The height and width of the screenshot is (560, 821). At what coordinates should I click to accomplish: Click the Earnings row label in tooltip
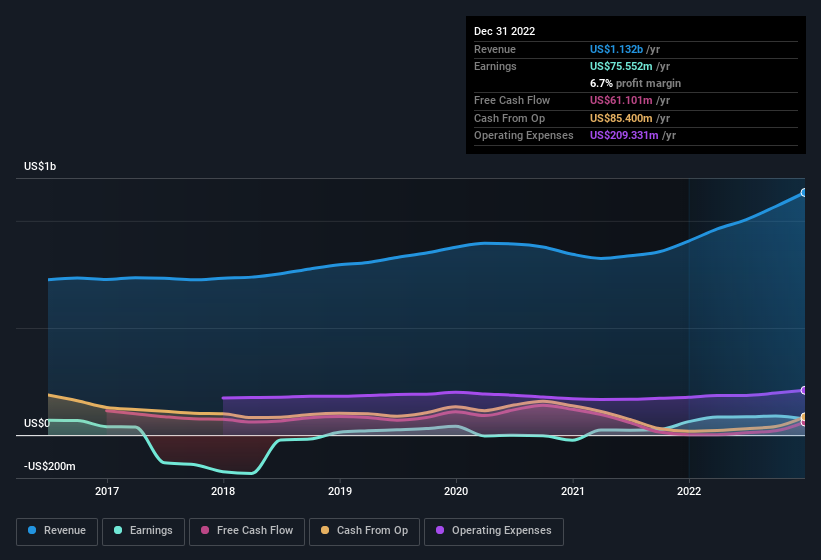[x=495, y=66]
